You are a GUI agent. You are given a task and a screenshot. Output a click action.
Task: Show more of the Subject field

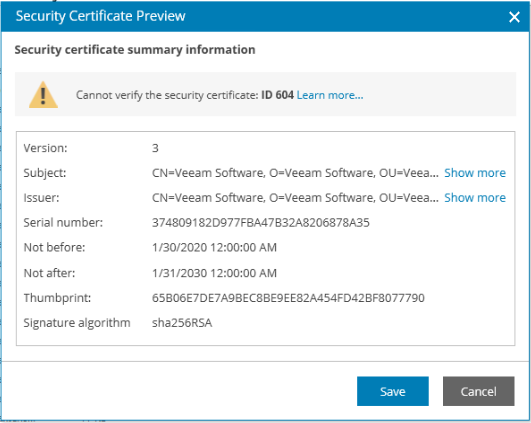475,173
